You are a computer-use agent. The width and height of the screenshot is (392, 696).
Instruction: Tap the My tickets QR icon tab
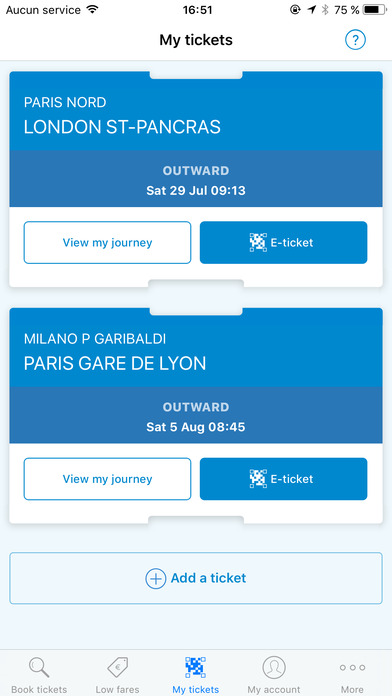tap(195, 668)
